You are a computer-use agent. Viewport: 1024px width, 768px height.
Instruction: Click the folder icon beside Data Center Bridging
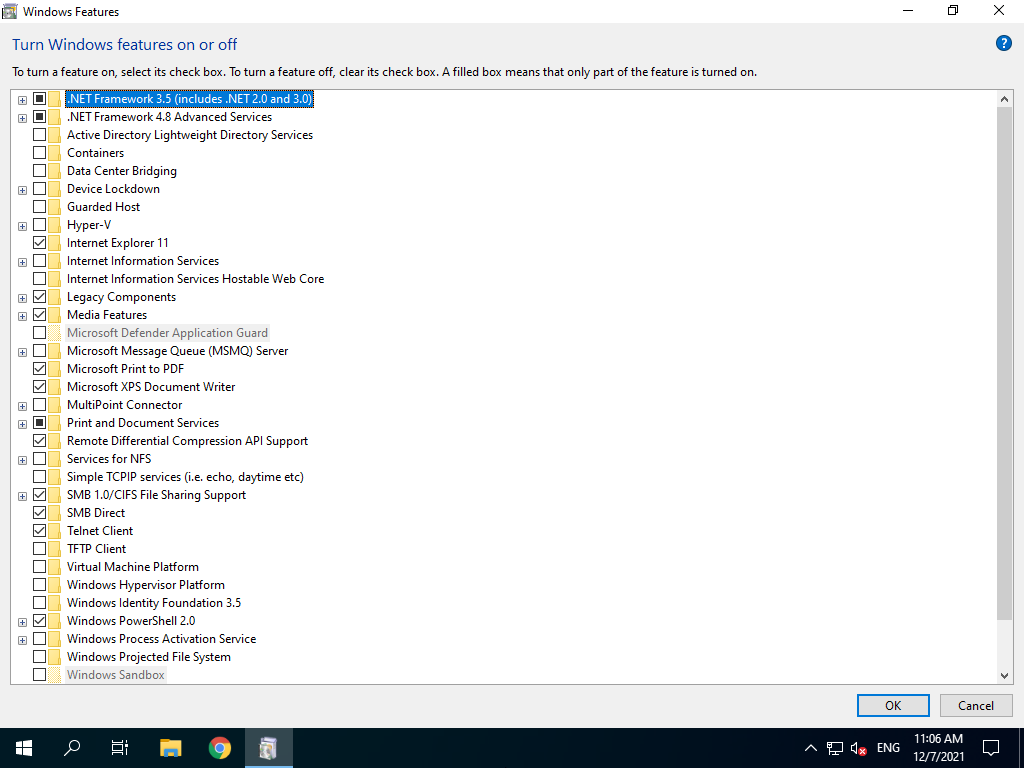pos(54,171)
